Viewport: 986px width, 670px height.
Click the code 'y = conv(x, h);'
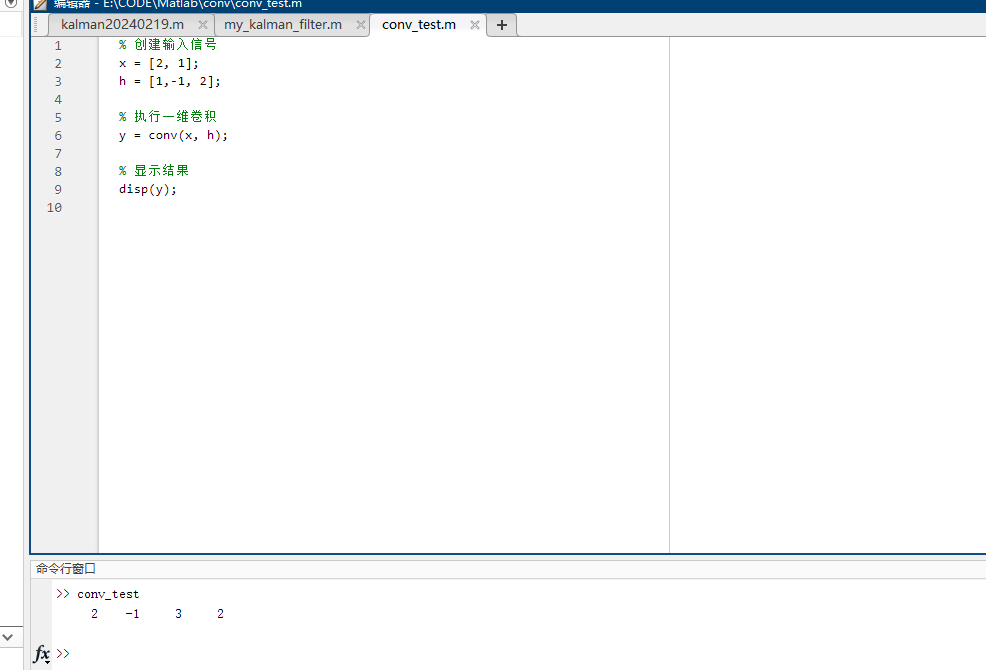[x=174, y=135]
